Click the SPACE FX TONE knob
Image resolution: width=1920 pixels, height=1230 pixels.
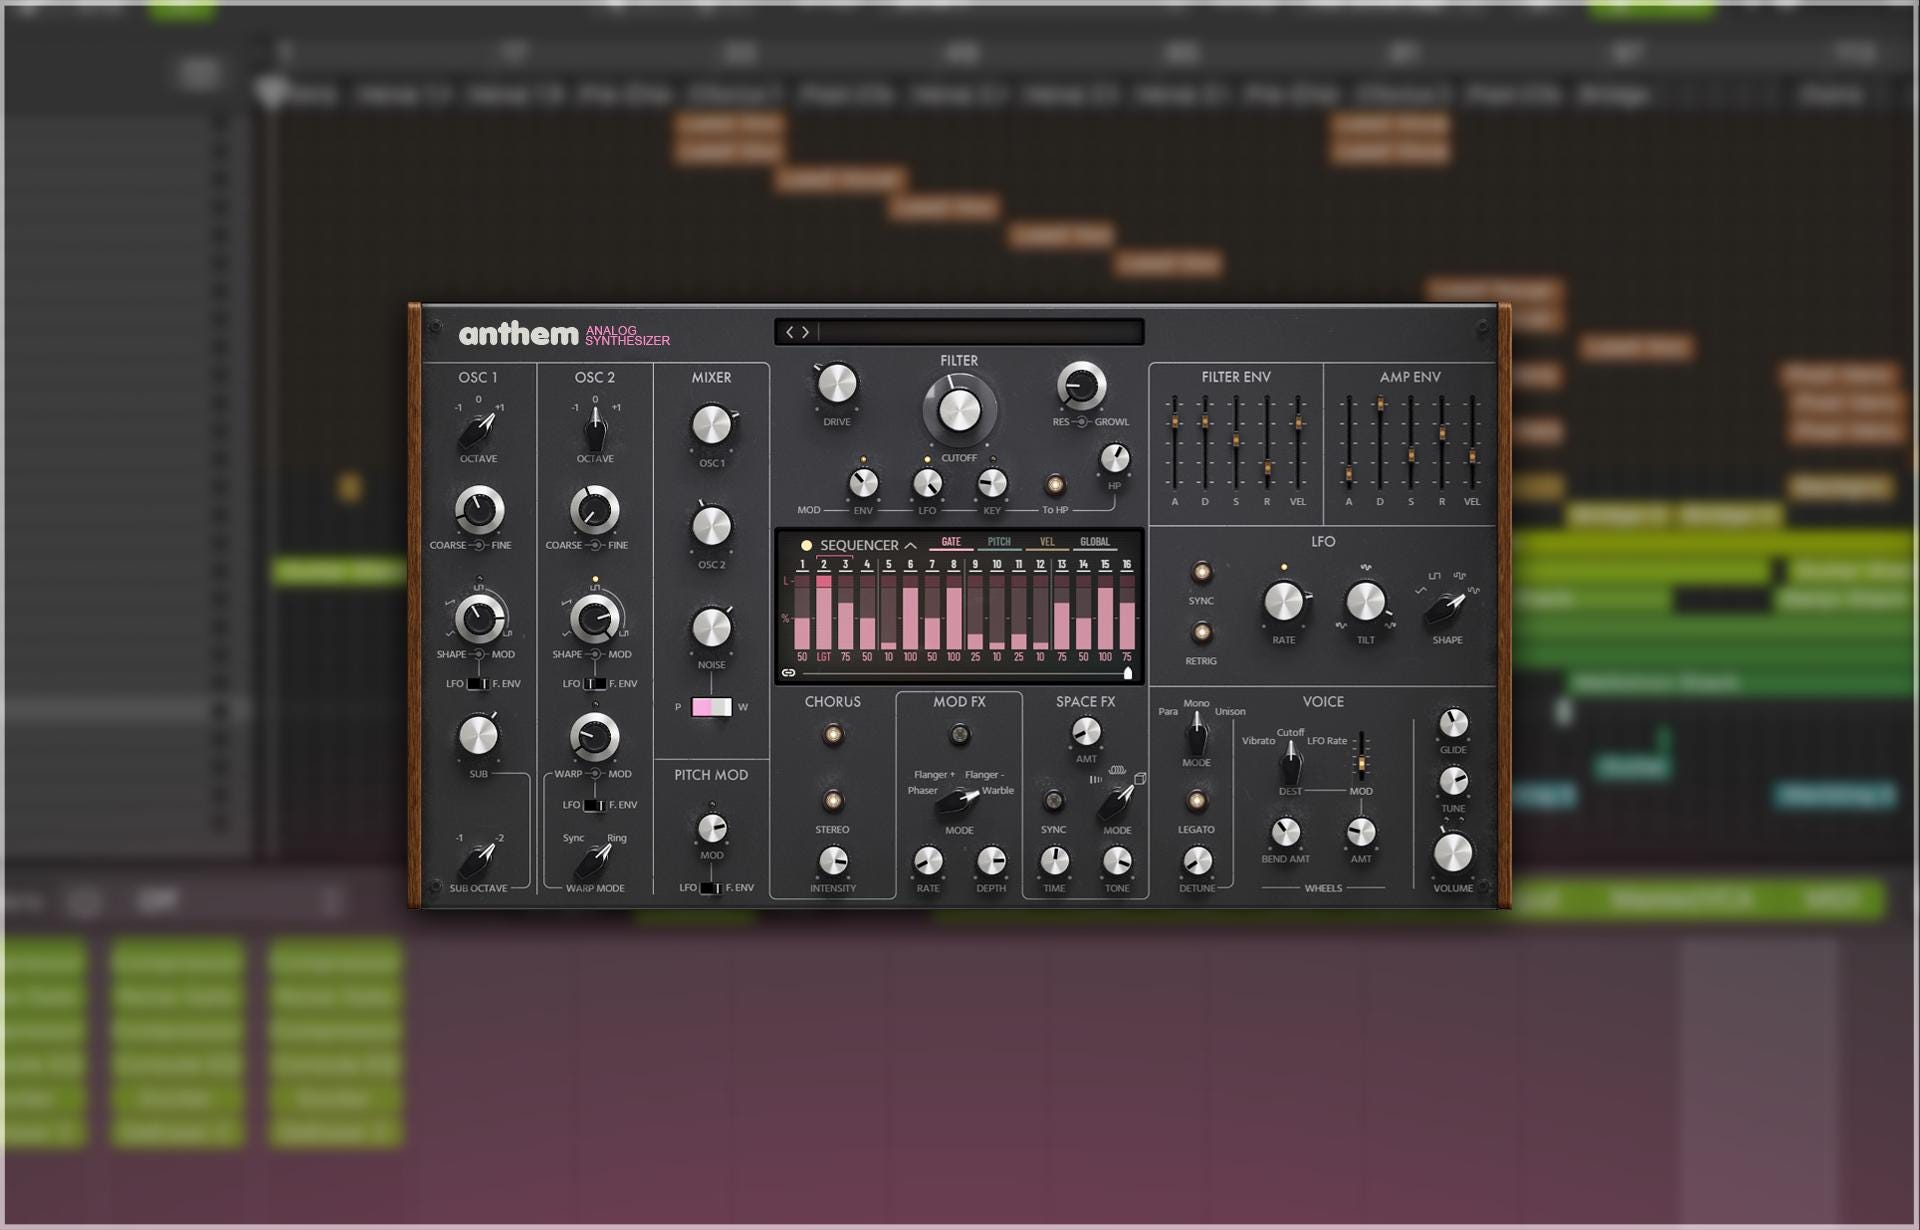coord(1117,861)
